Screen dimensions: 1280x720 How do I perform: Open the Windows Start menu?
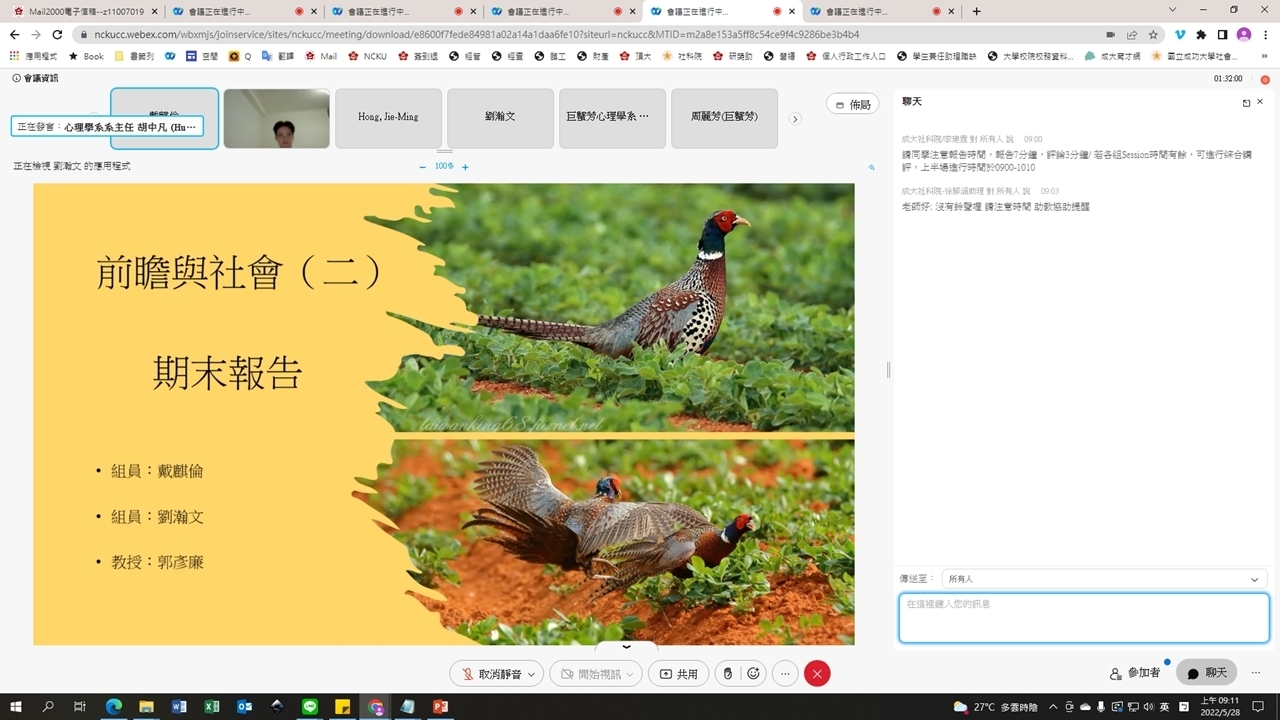pos(16,706)
